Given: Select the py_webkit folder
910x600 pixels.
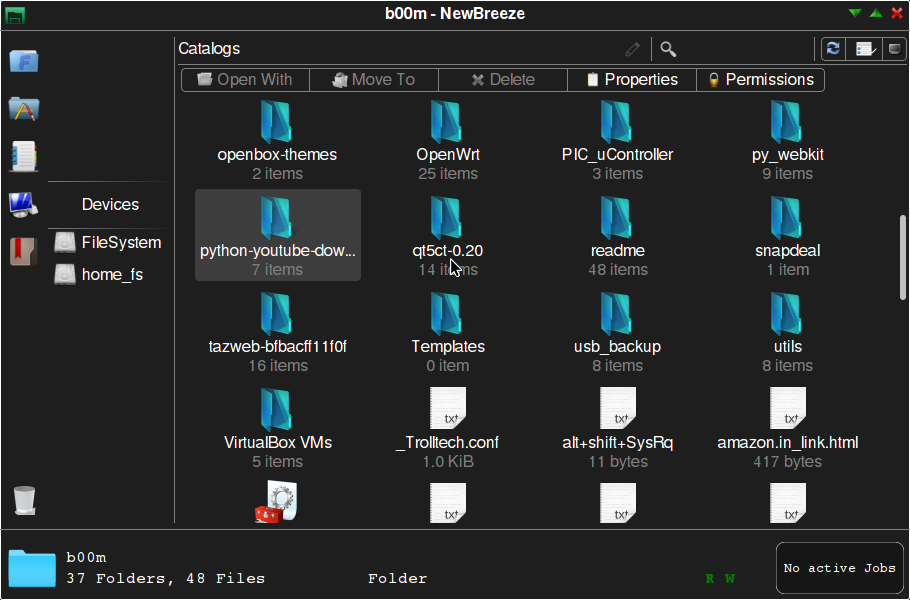Looking at the screenshot, I should (x=788, y=140).
